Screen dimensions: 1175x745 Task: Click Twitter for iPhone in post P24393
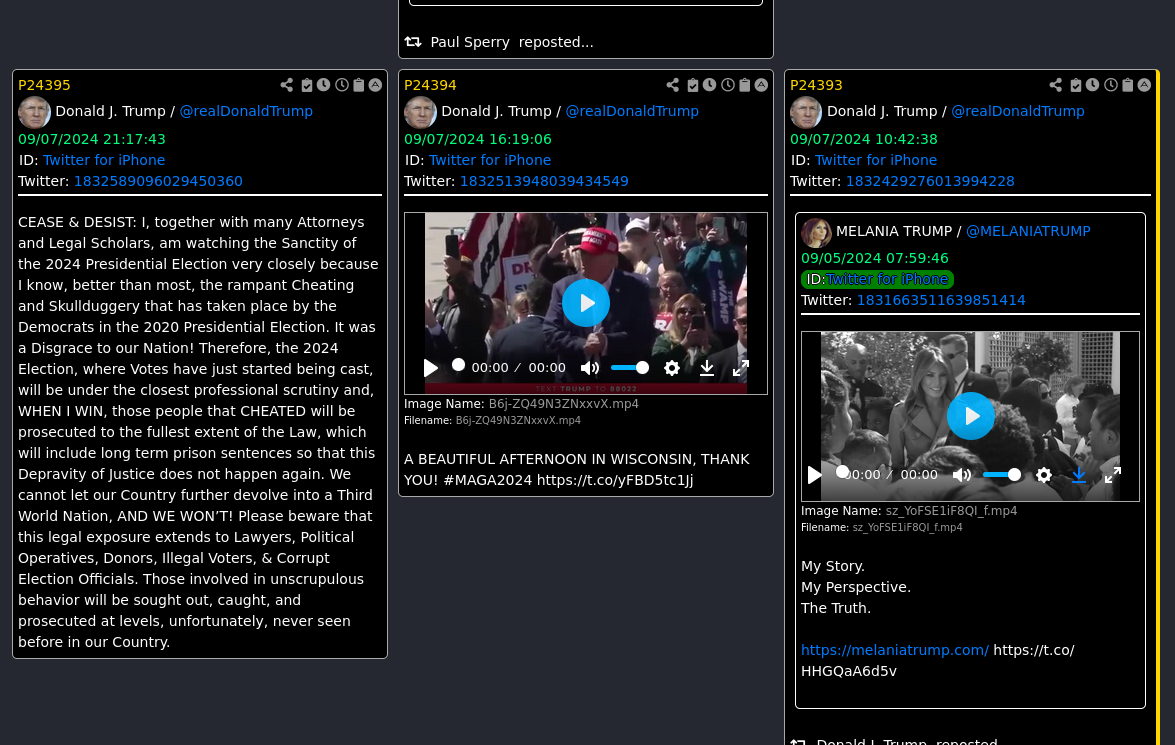[x=876, y=160]
